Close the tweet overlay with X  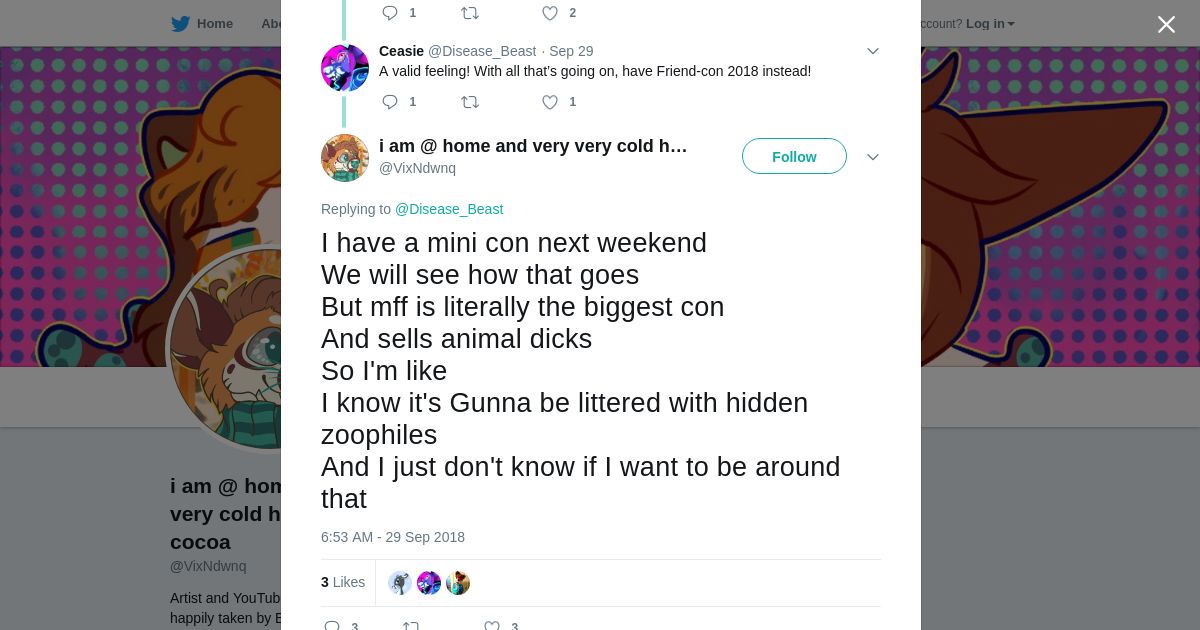pyautogui.click(x=1166, y=25)
